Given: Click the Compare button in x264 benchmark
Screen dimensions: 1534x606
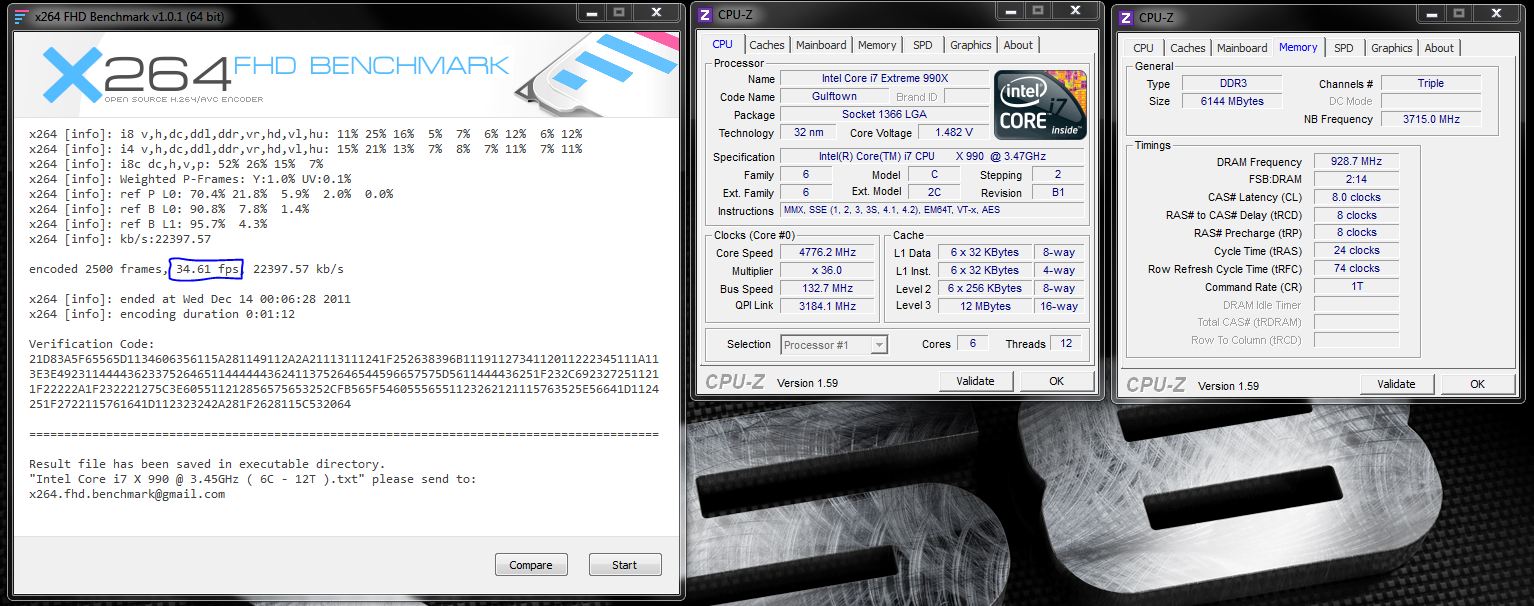Looking at the screenshot, I should click(531, 565).
